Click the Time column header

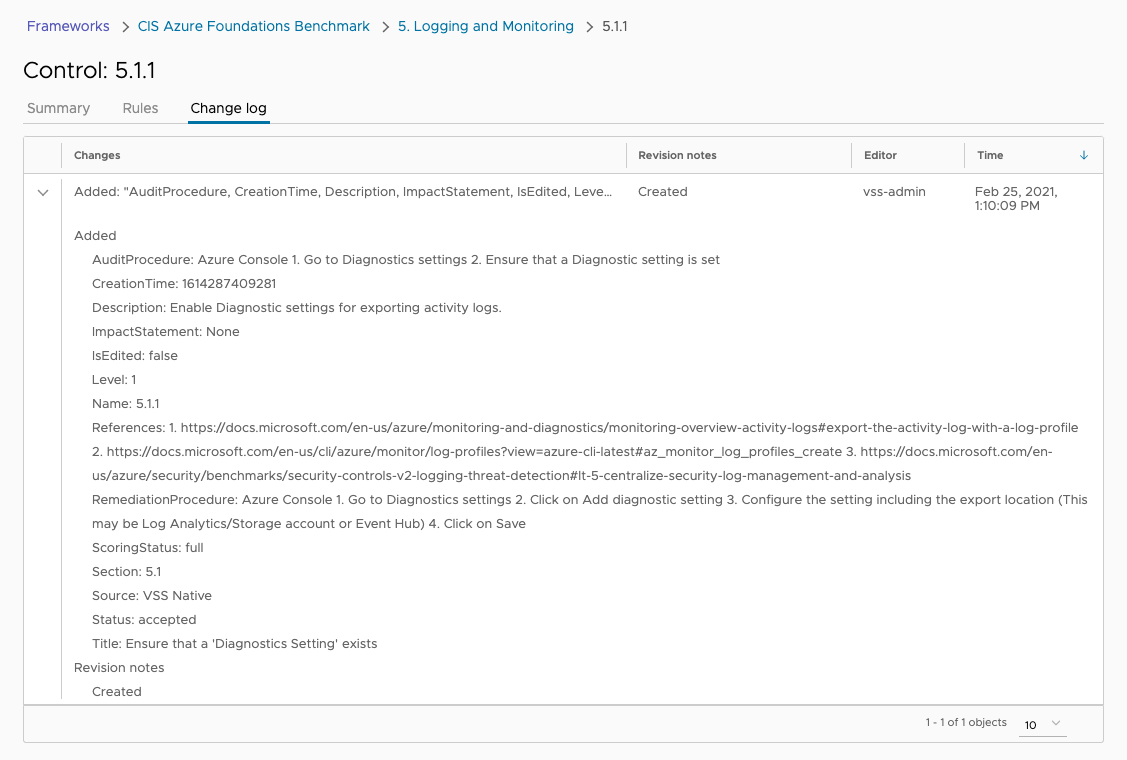click(x=990, y=155)
